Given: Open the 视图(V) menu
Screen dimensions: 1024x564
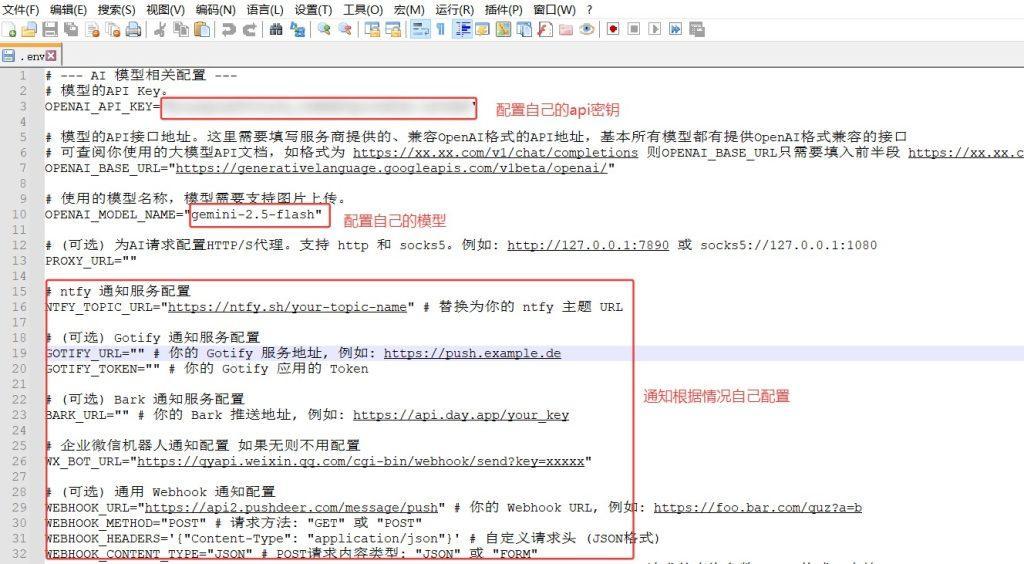Looking at the screenshot, I should [x=165, y=10].
